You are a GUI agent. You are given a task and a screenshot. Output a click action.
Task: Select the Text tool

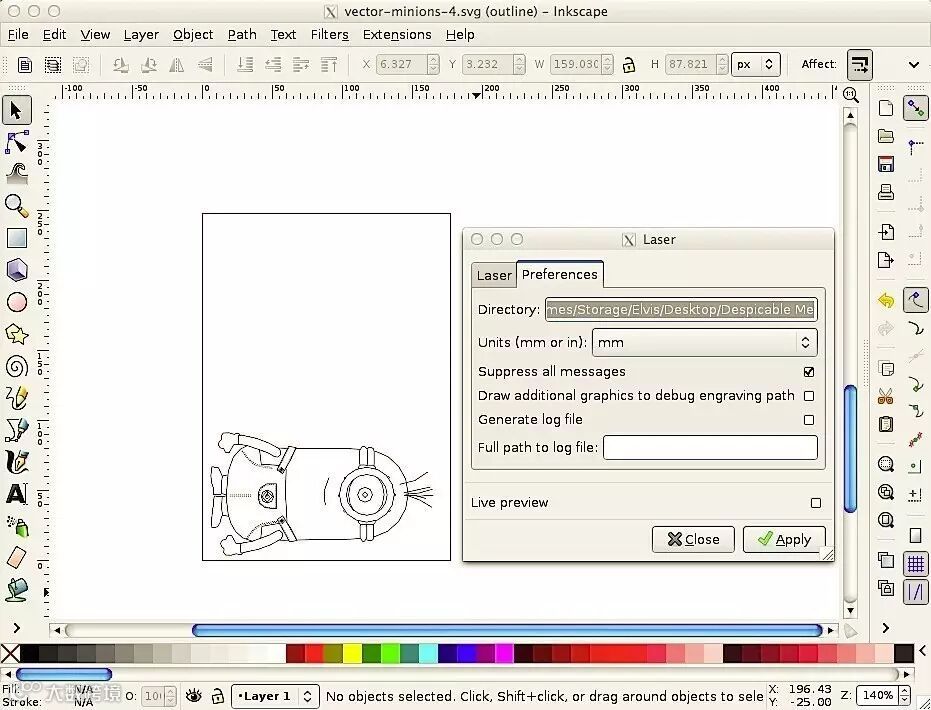tap(17, 493)
